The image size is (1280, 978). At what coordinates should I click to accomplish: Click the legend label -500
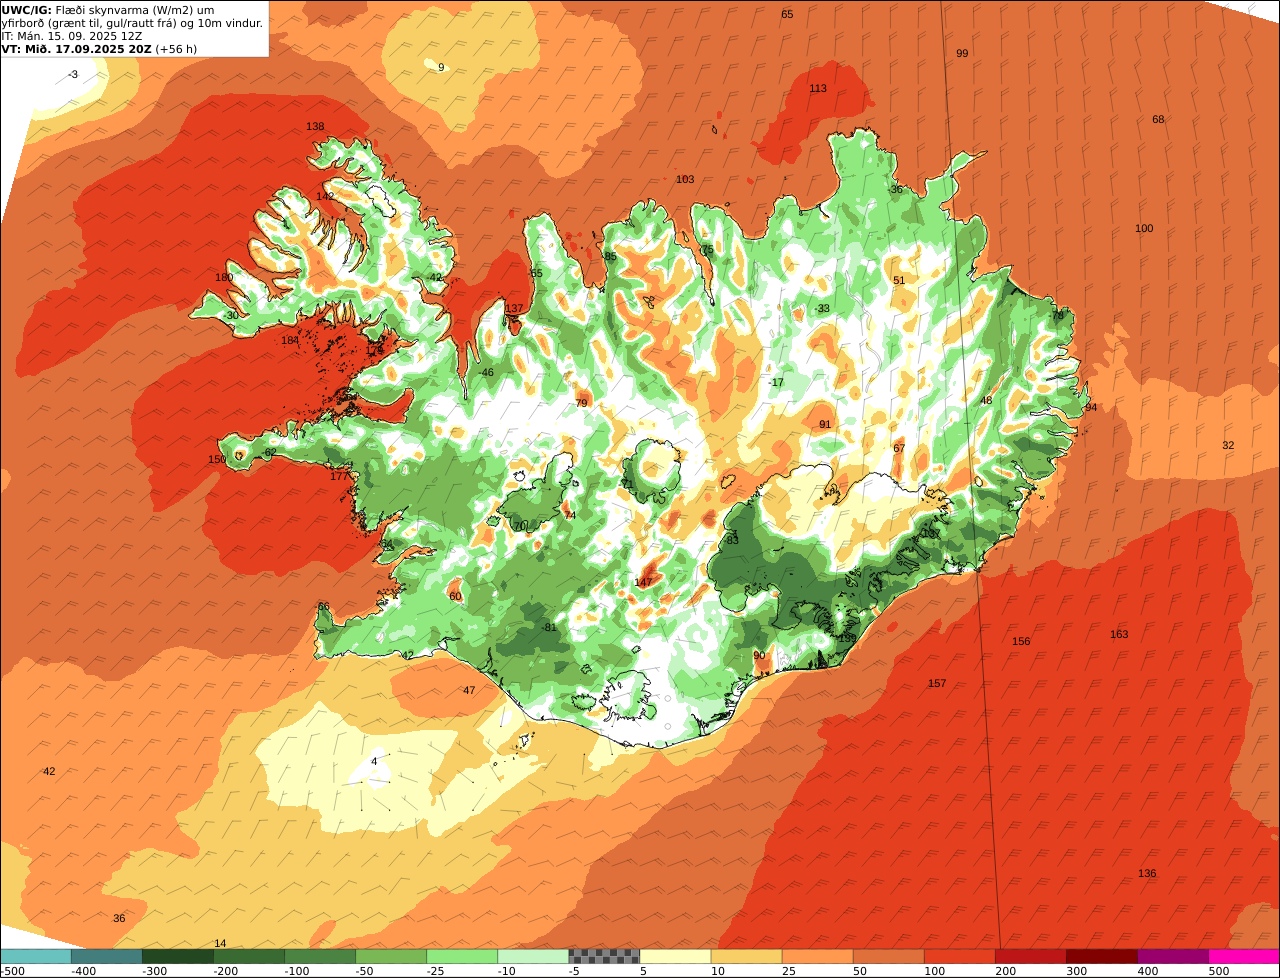[x=12, y=970]
